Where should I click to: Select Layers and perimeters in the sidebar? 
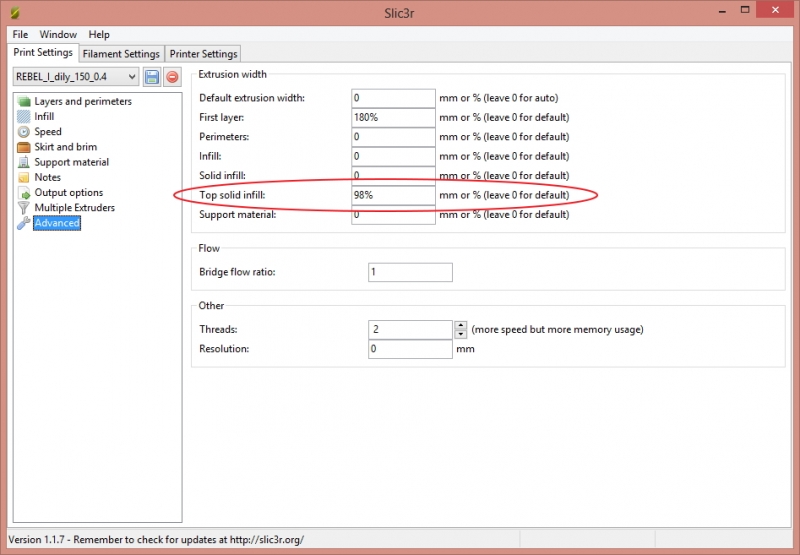coord(82,101)
